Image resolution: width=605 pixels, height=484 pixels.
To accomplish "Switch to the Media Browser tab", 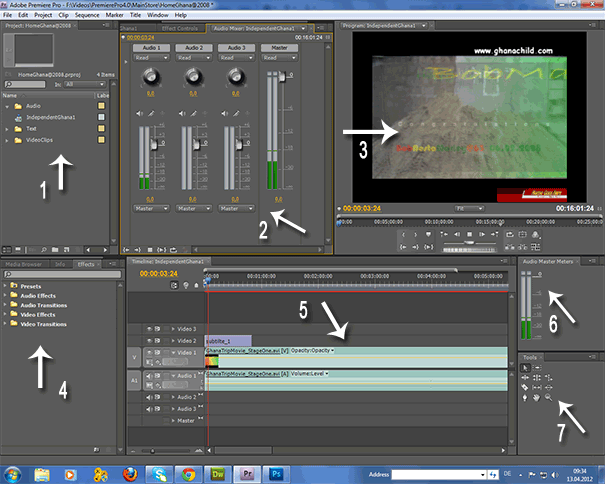I will coord(25,264).
